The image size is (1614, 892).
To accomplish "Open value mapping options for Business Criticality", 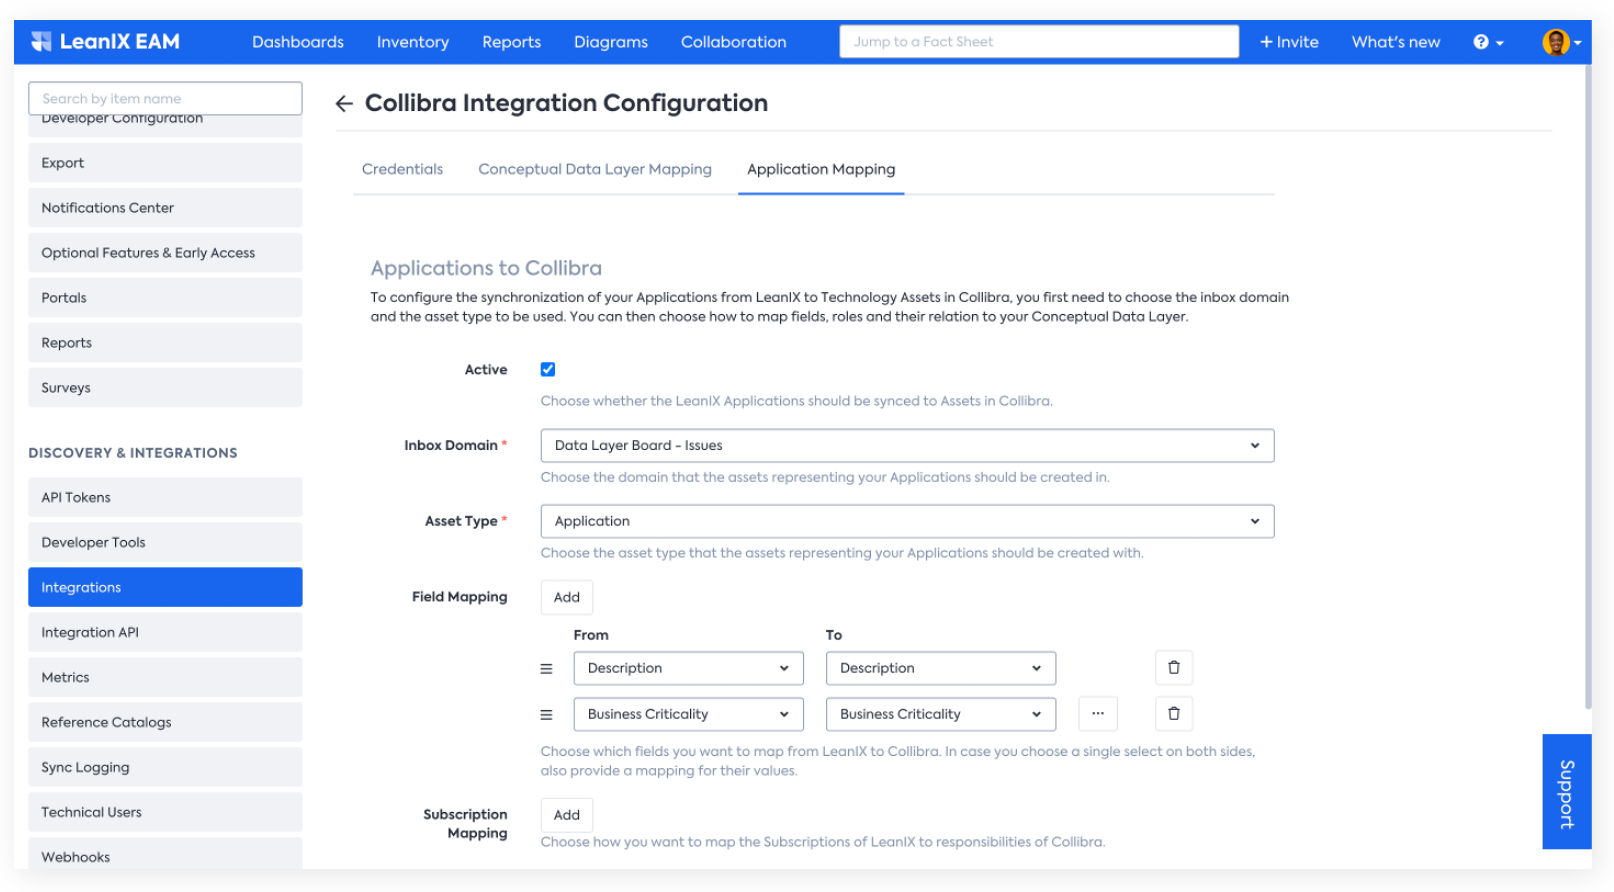I will [x=1098, y=714].
